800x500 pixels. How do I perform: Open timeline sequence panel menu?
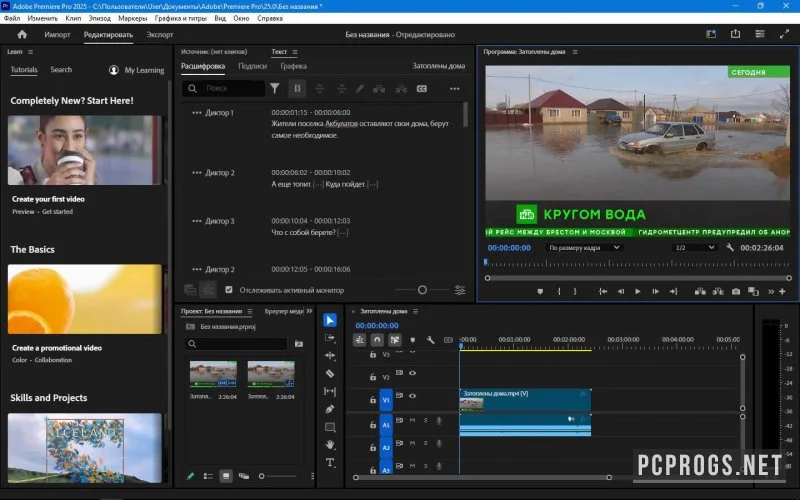click(x=415, y=311)
